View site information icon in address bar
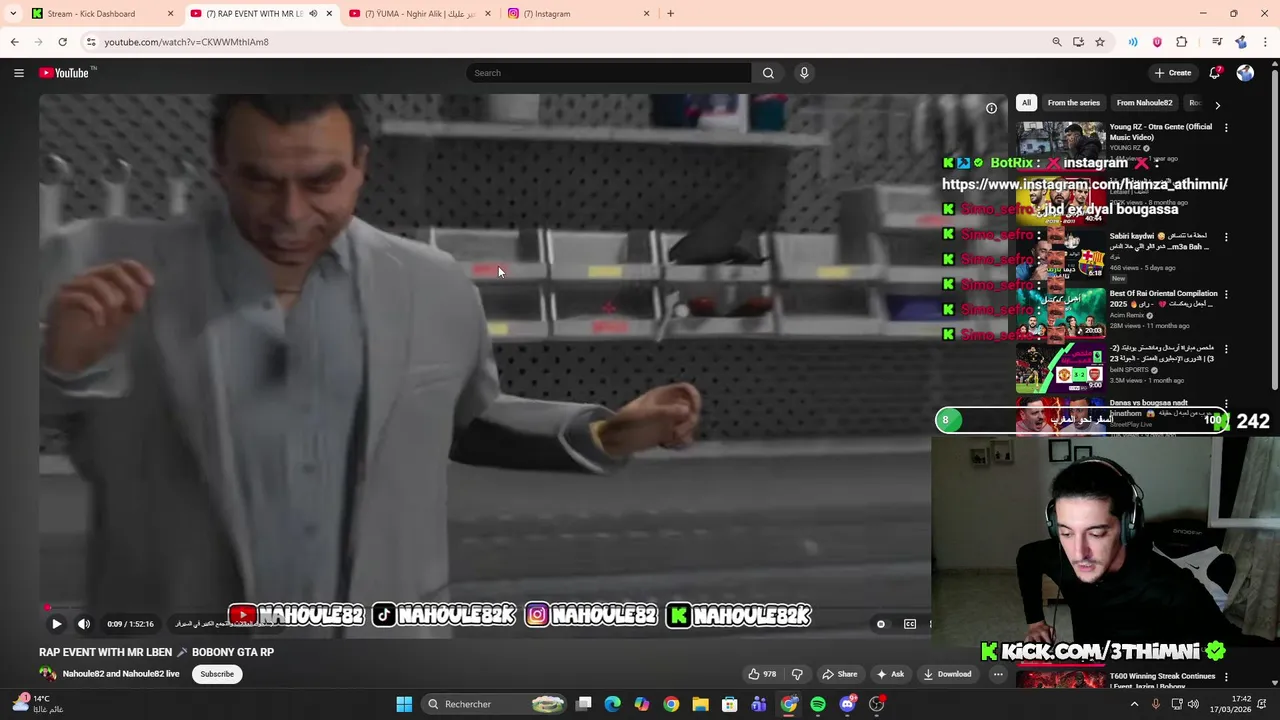1280x720 pixels. [x=91, y=42]
